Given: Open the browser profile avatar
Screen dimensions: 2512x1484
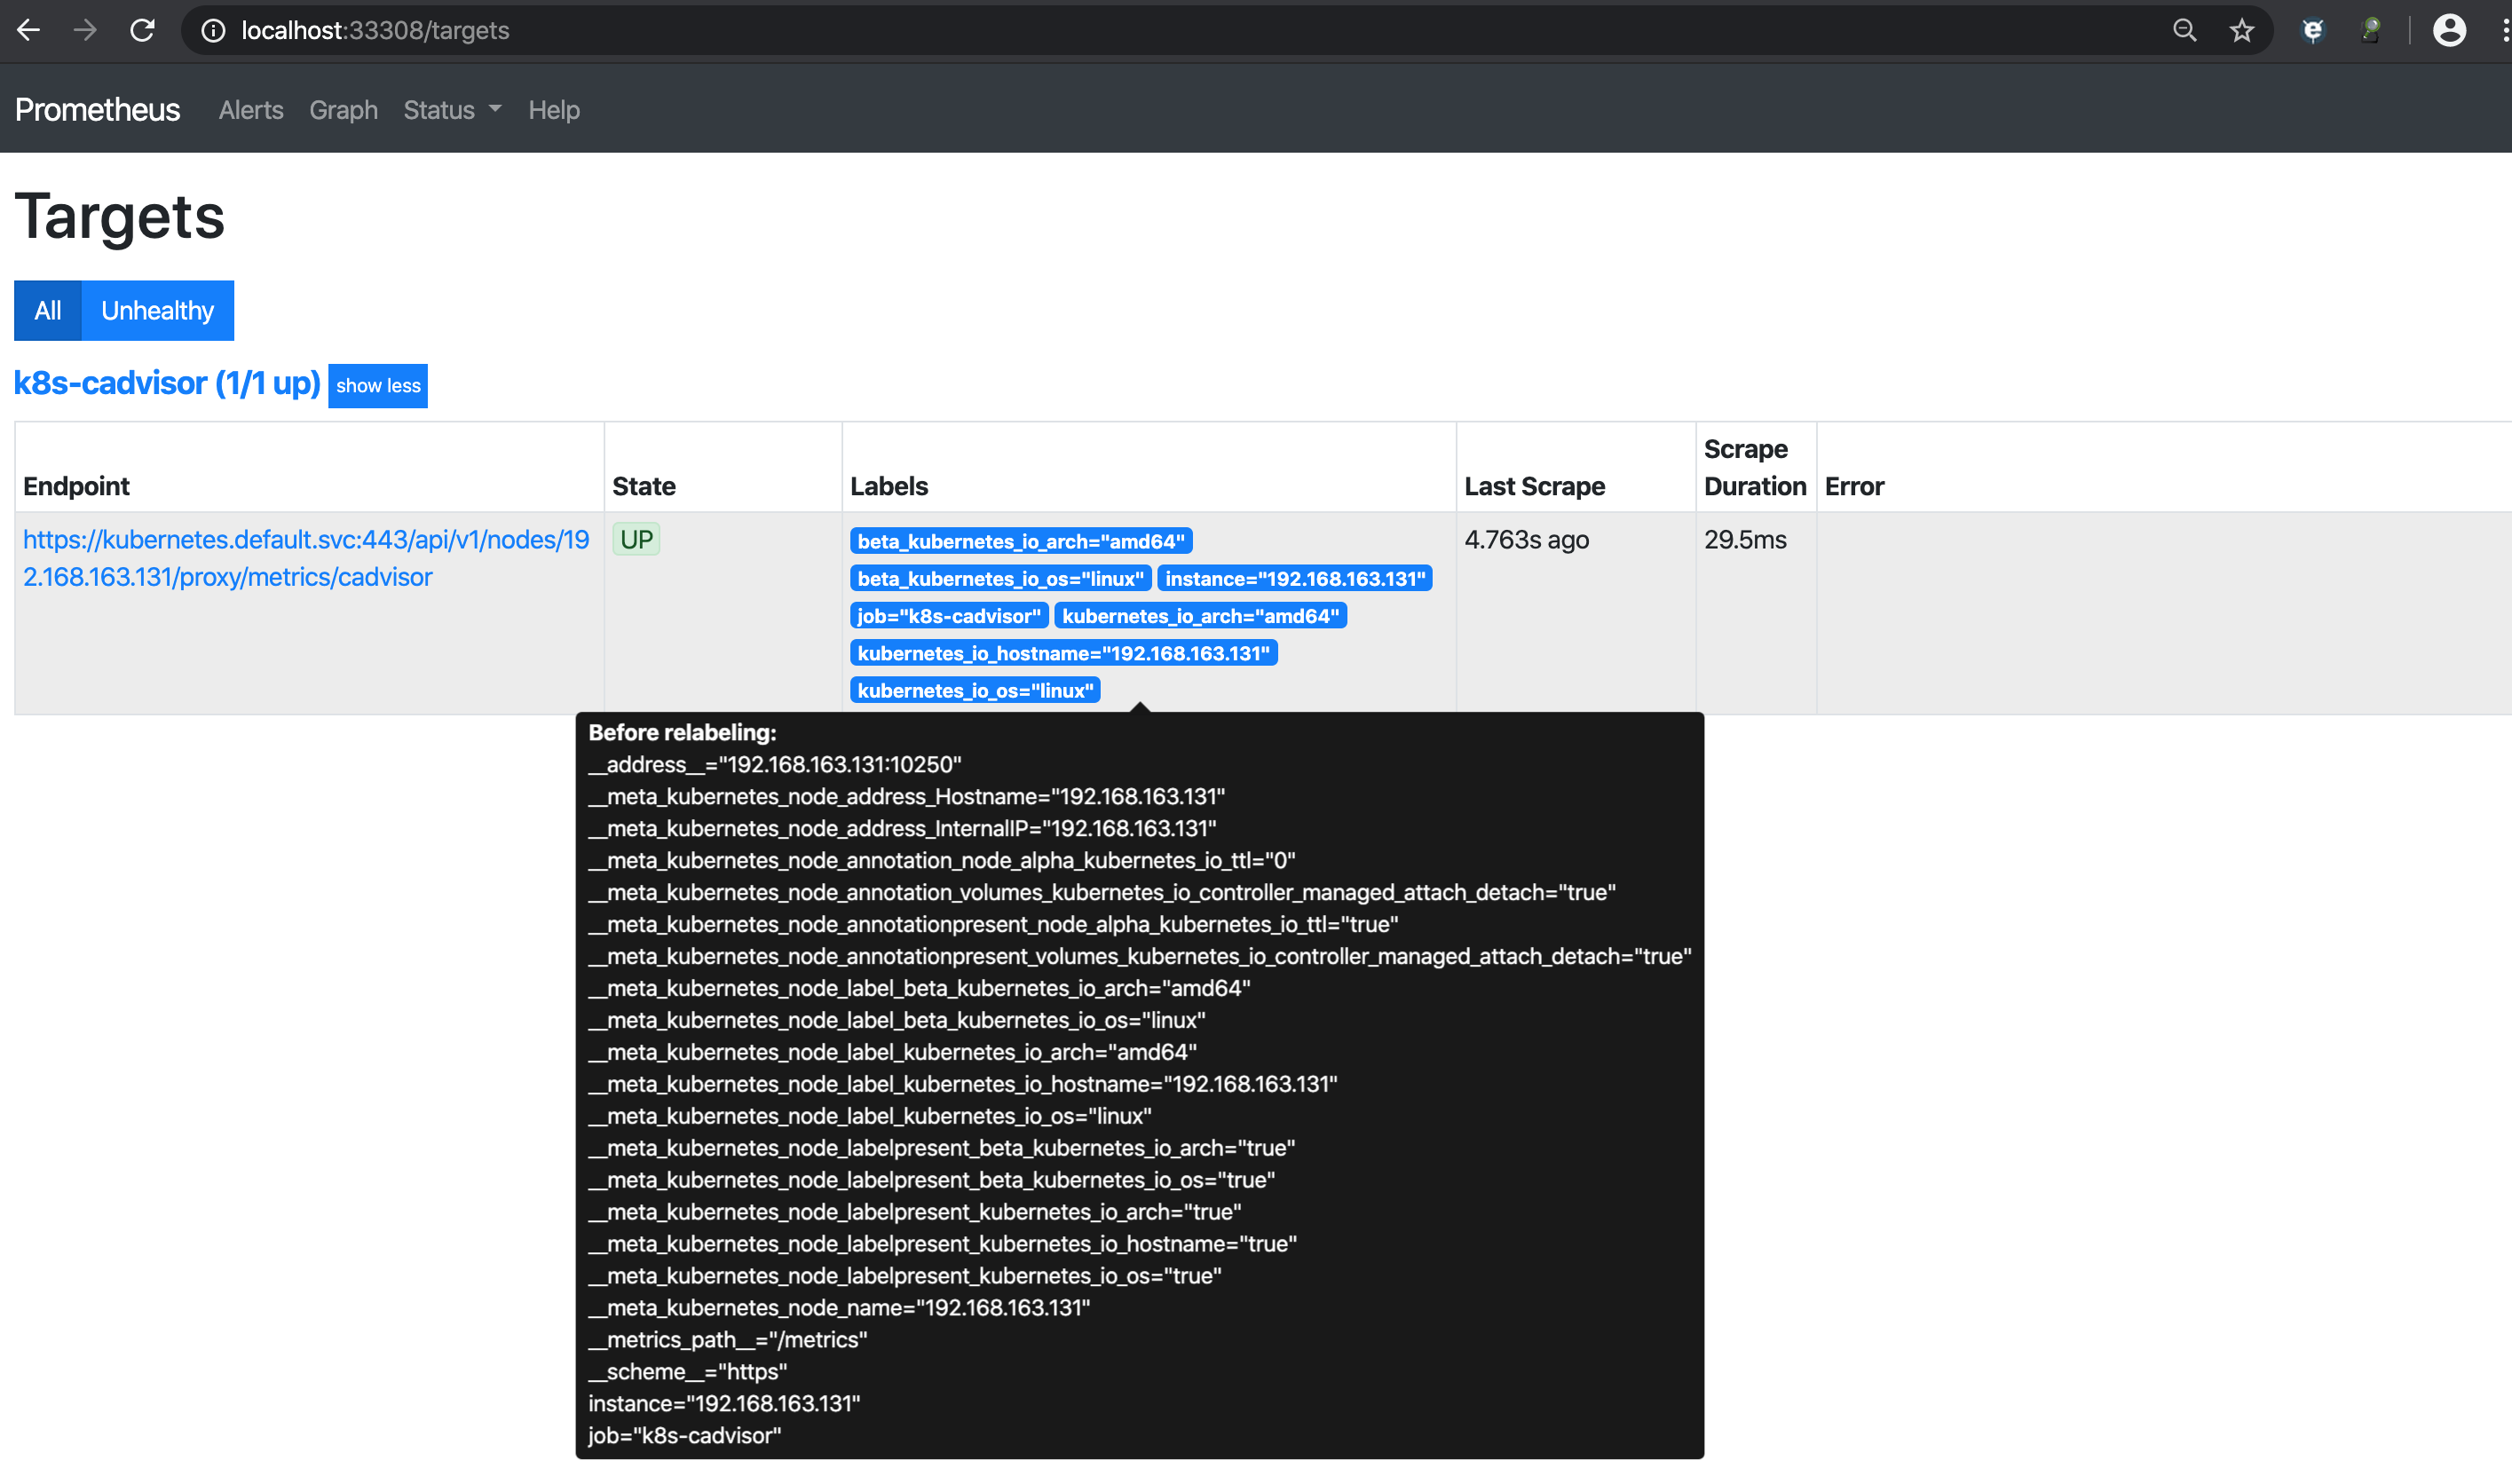Looking at the screenshot, I should [x=2449, y=30].
